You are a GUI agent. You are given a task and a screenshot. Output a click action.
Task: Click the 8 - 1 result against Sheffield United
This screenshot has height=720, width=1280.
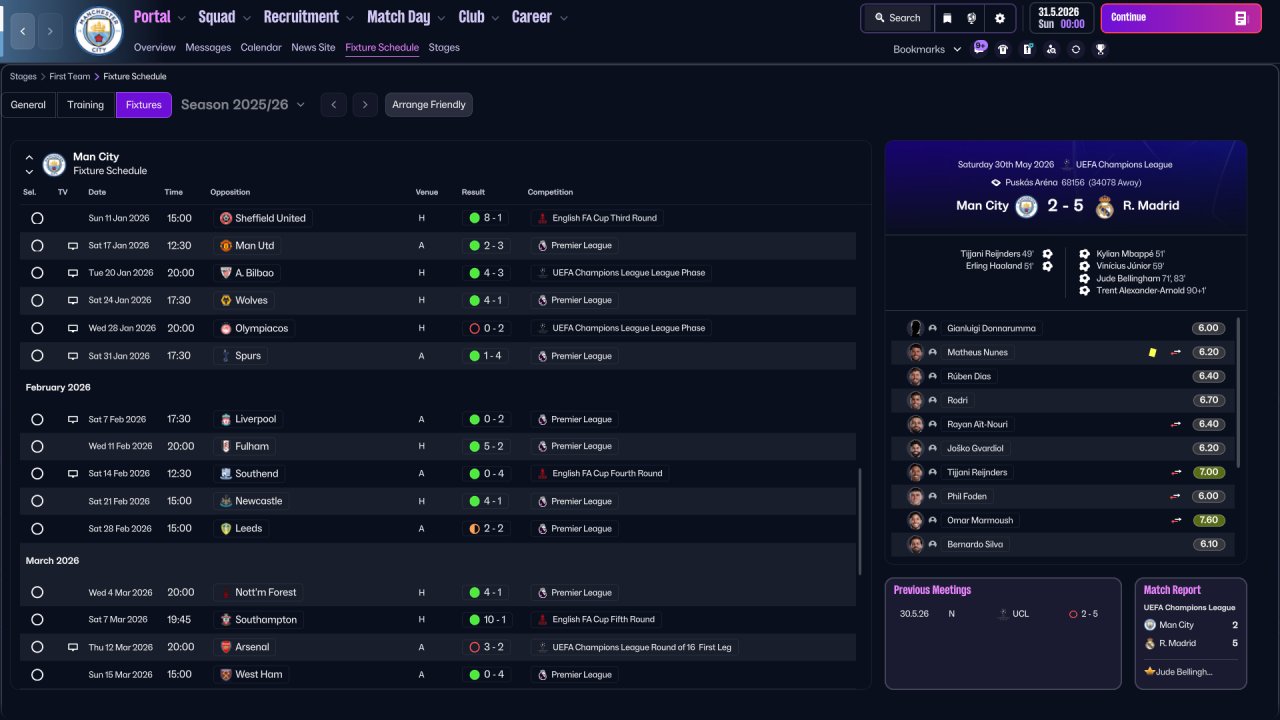click(486, 218)
